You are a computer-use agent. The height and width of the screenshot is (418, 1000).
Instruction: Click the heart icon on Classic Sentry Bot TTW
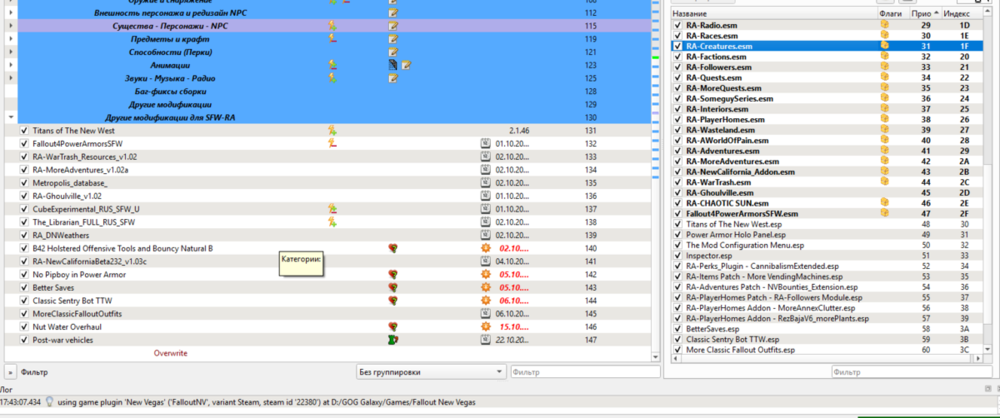click(x=393, y=301)
